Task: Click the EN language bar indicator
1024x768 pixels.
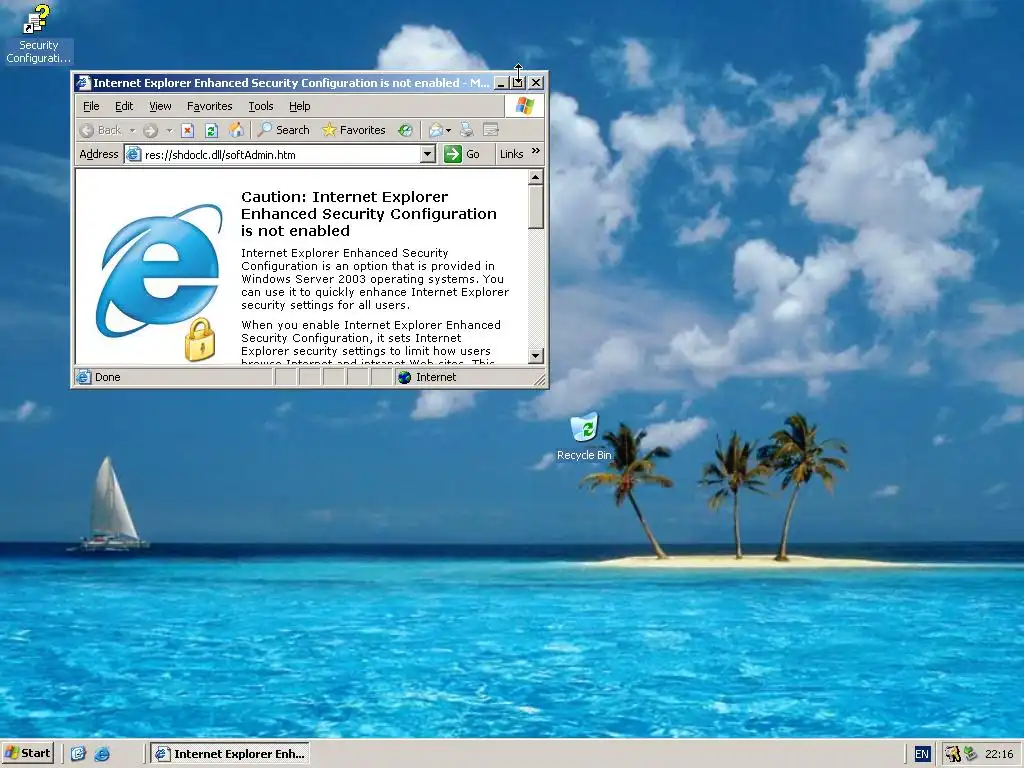Action: 921,754
